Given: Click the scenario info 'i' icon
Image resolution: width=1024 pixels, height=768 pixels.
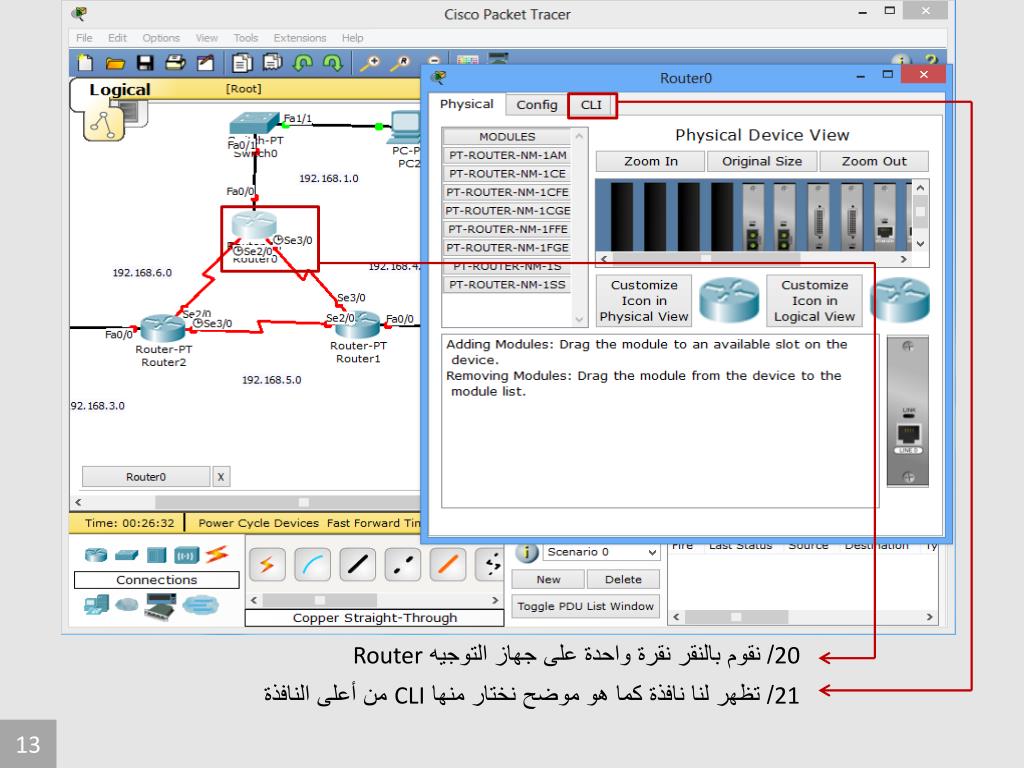Looking at the screenshot, I should click(x=526, y=552).
